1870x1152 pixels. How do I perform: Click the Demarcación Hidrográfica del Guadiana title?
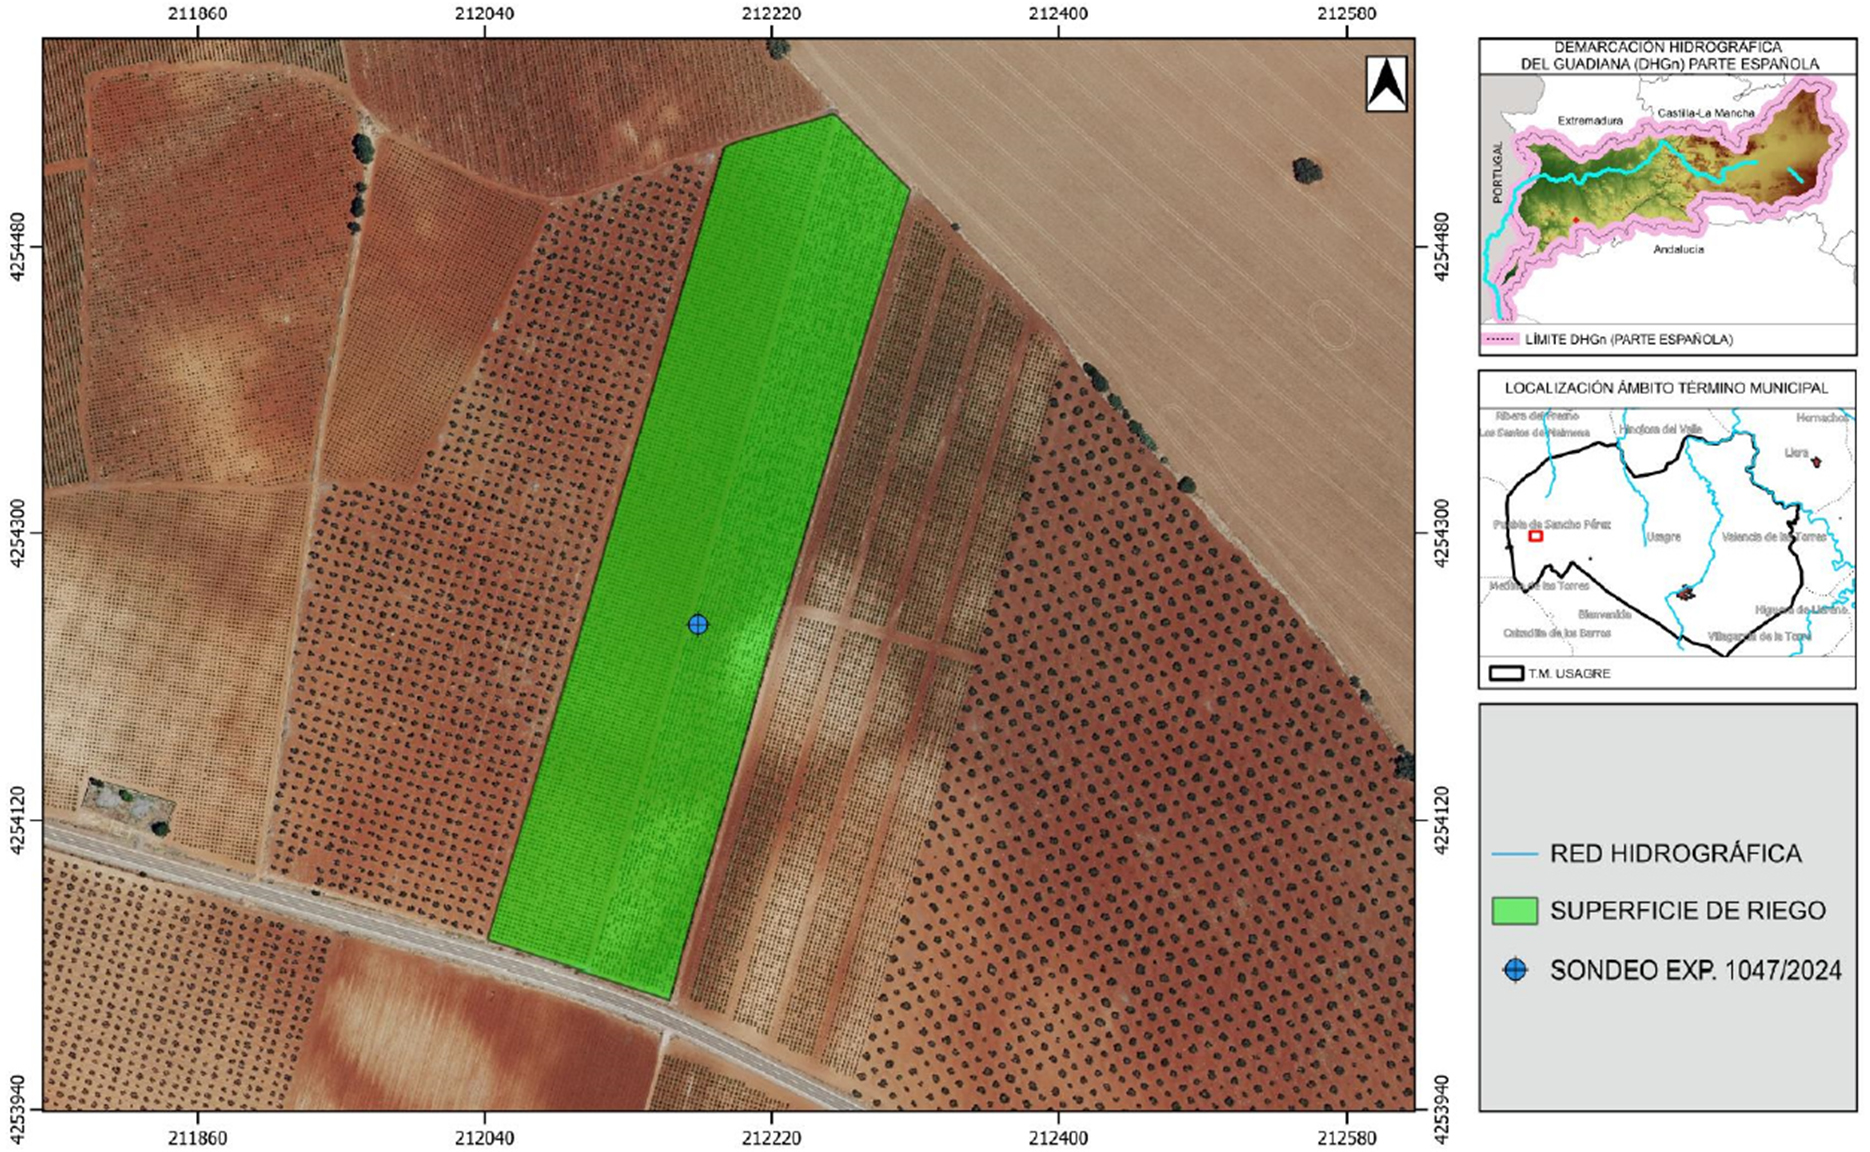(x=1667, y=55)
